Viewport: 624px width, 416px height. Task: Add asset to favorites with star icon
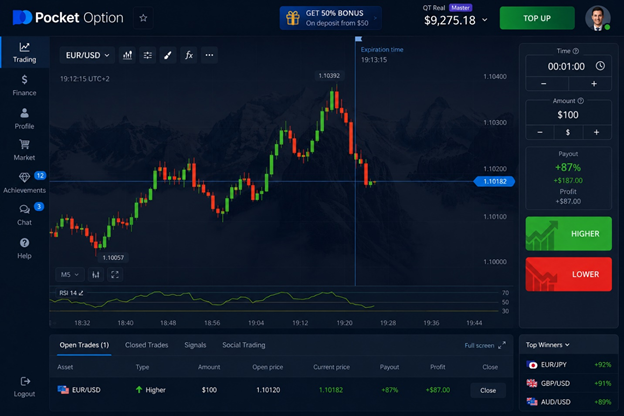(143, 18)
